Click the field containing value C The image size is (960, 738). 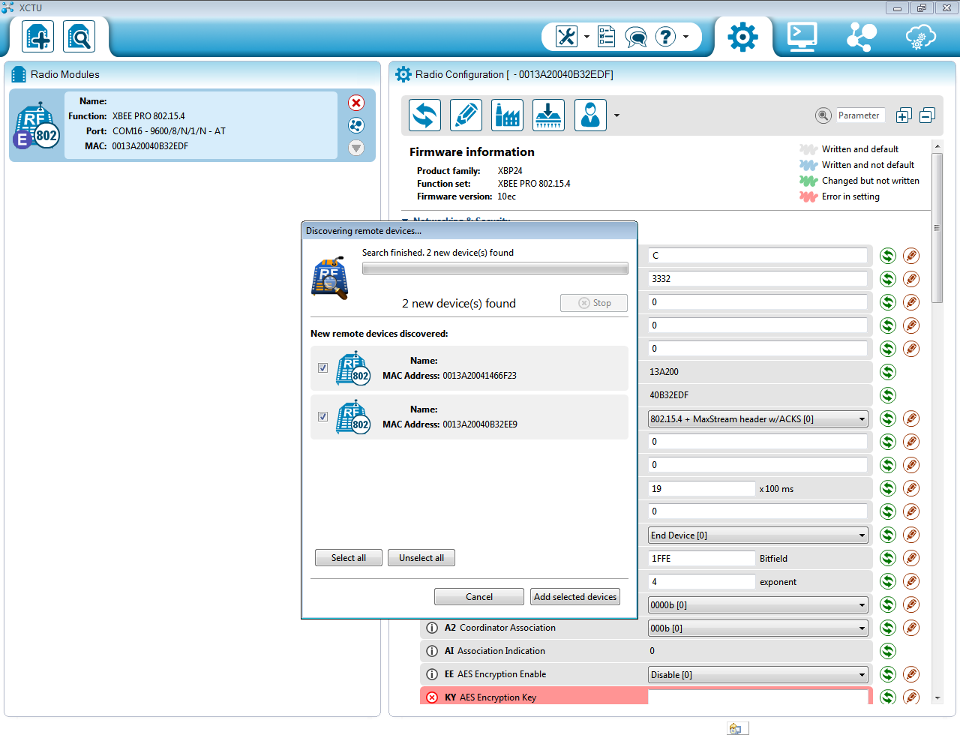[758, 255]
